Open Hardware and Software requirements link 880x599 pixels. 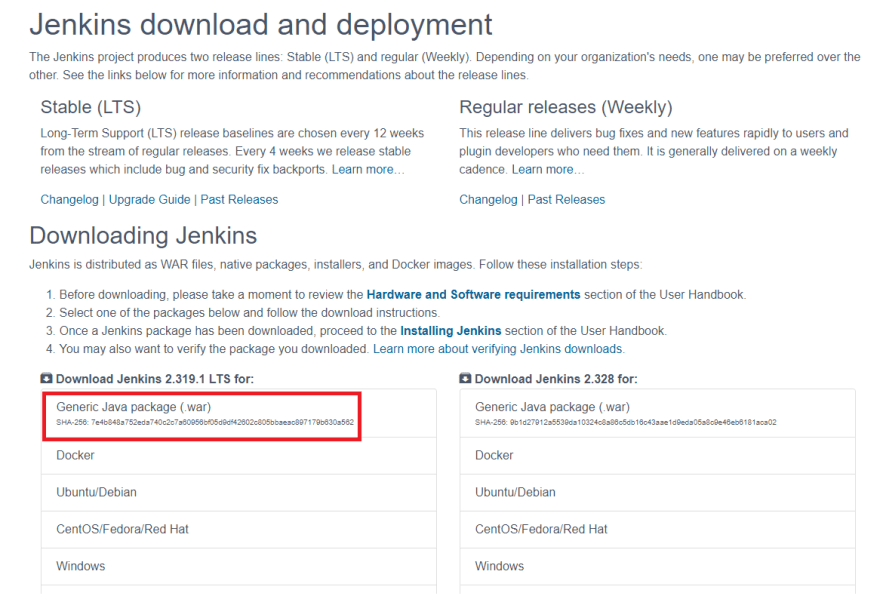click(473, 295)
